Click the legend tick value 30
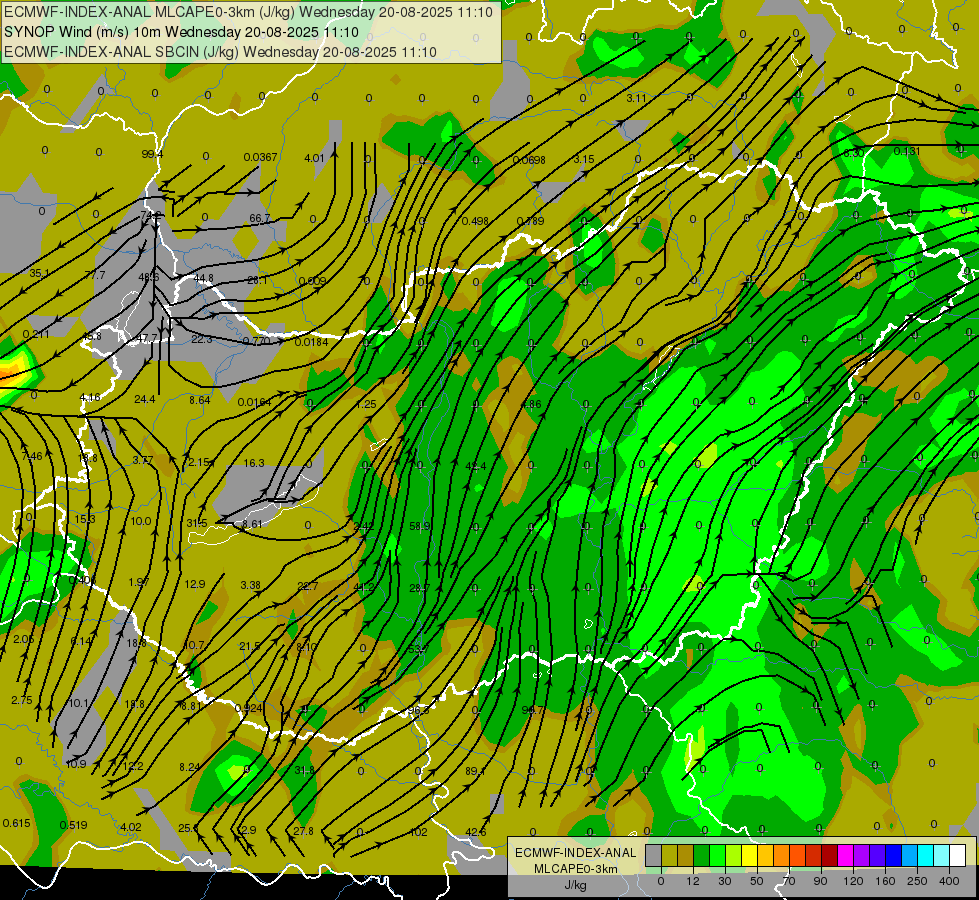Screen dimensions: 979x900 pos(724,881)
